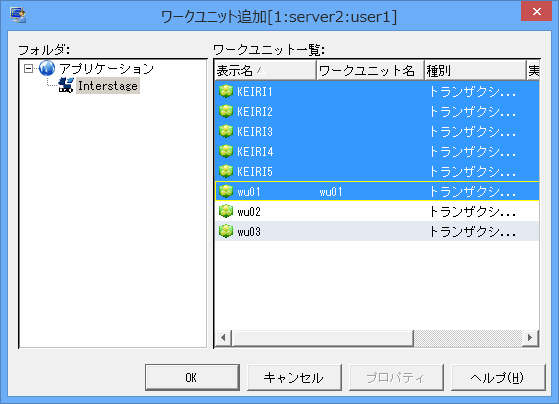Click the wu03 work unit icon
559x404 pixels.
[x=226, y=231]
